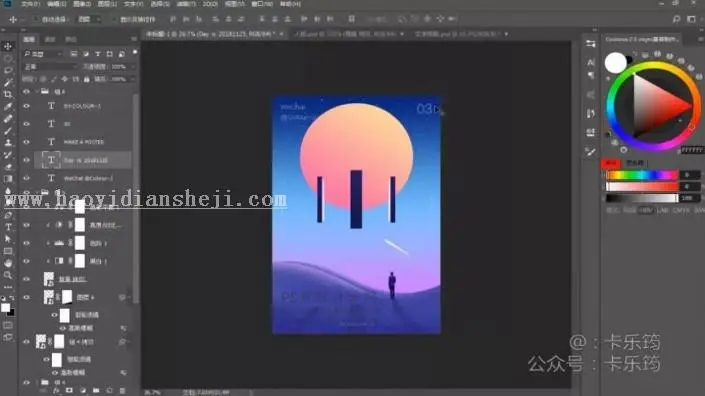Open the auto-select target dropdown
This screenshot has width=705, height=396.
click(89, 19)
